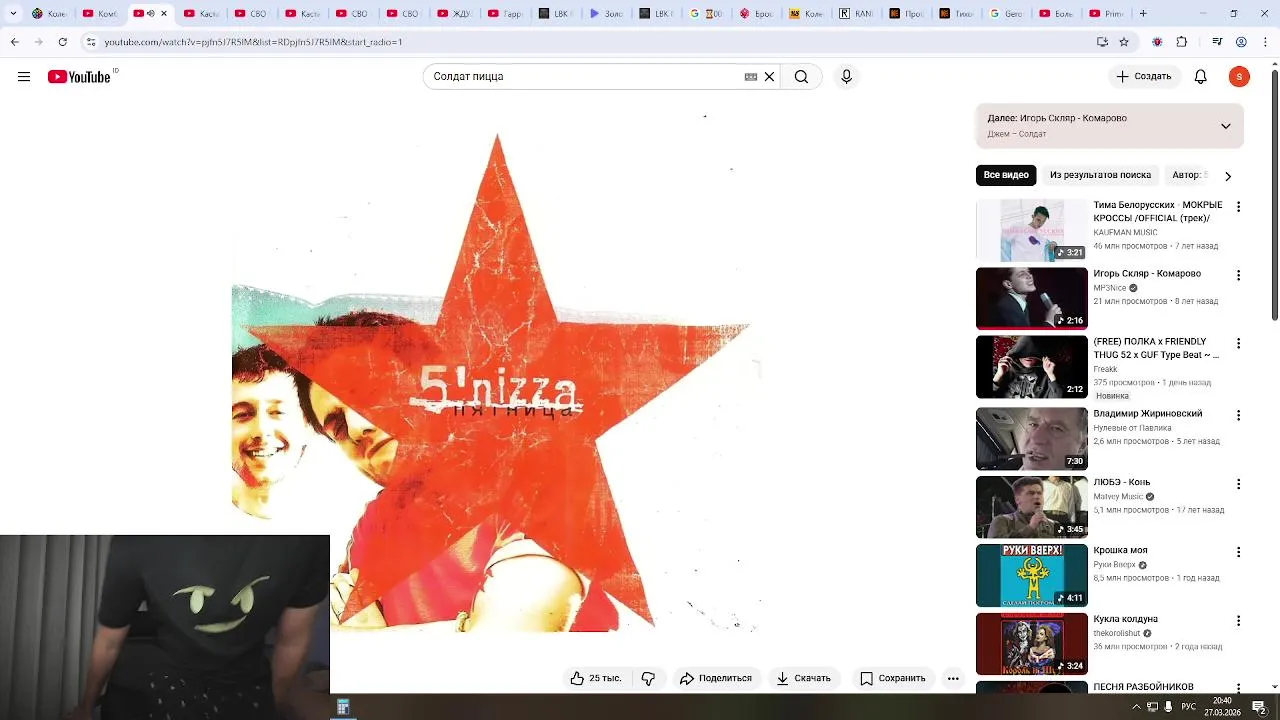Open the install/cast icon in address bar
The image size is (1280, 720).
tap(1102, 42)
